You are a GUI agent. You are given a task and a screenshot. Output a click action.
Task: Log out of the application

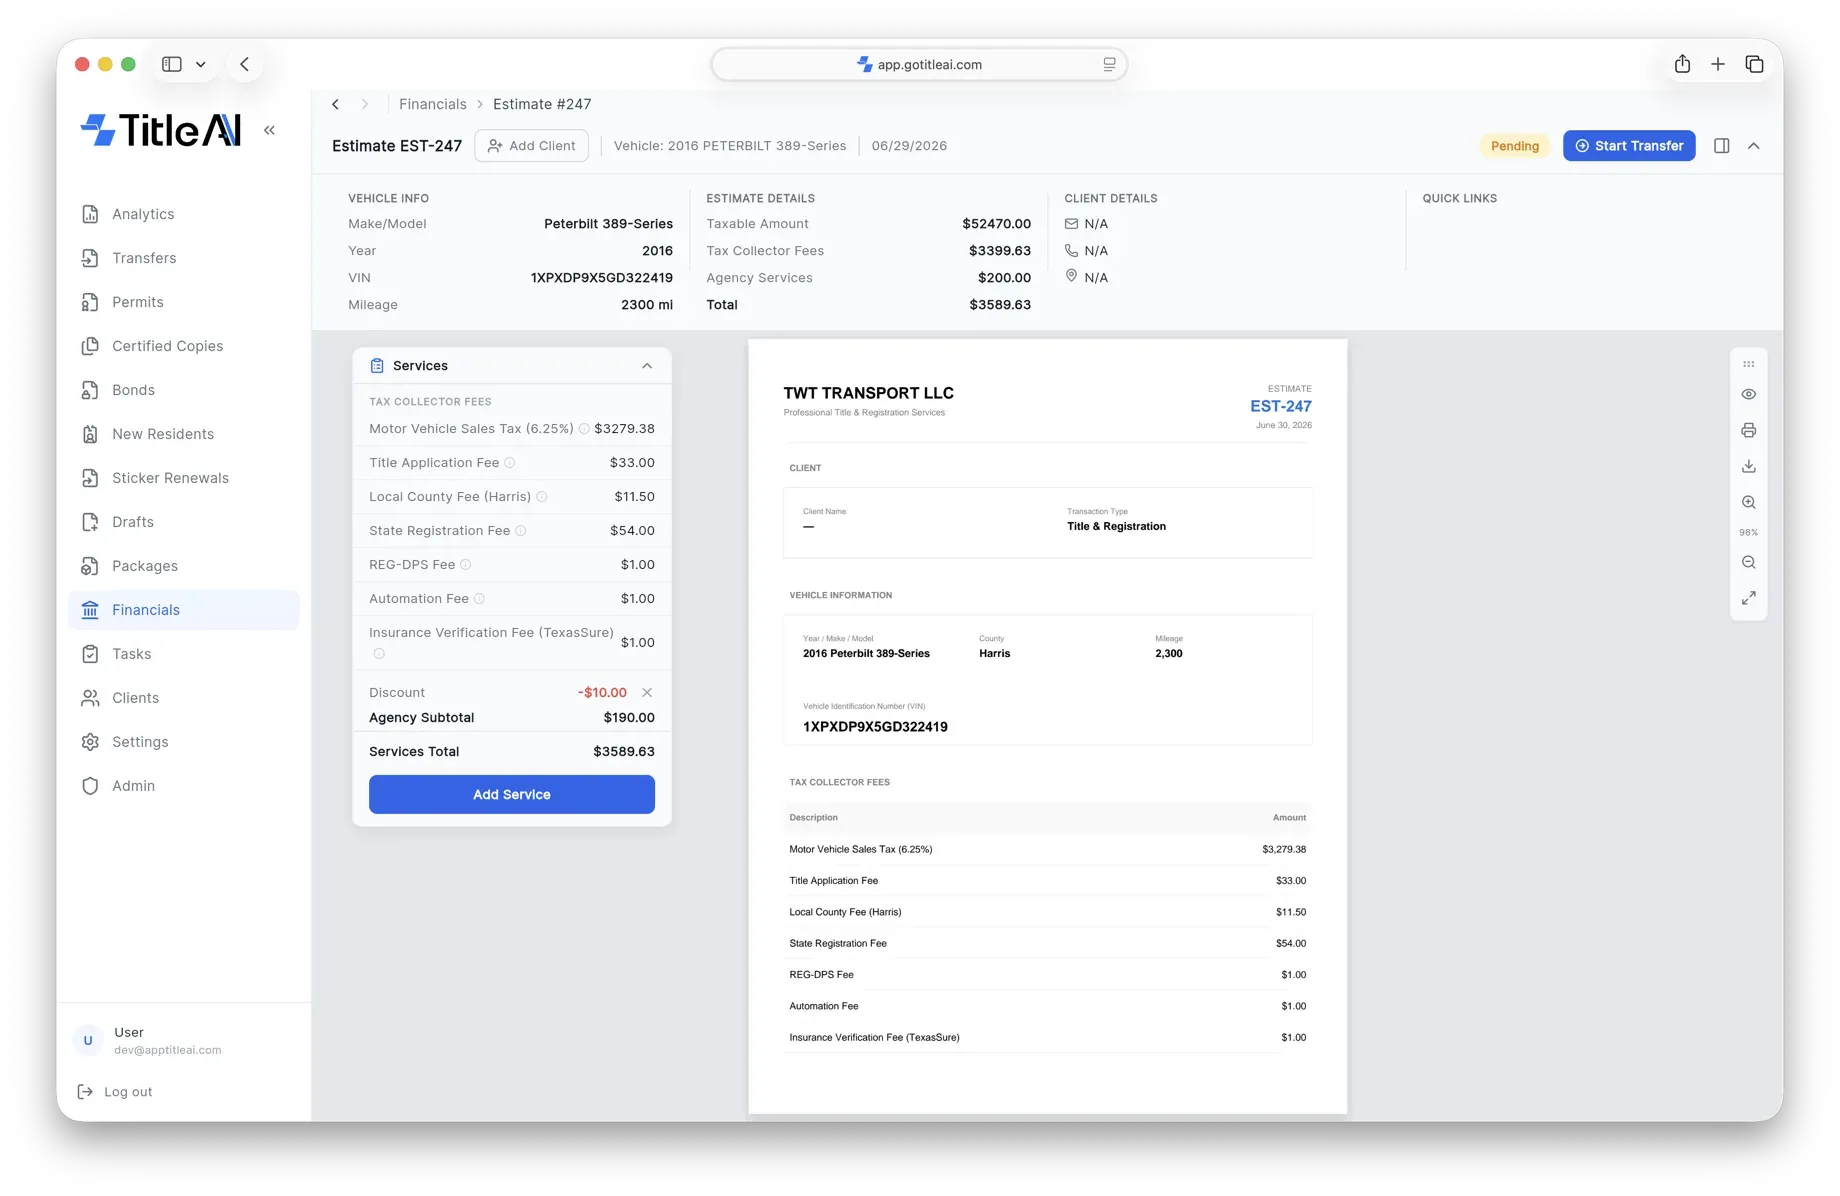click(x=115, y=1092)
